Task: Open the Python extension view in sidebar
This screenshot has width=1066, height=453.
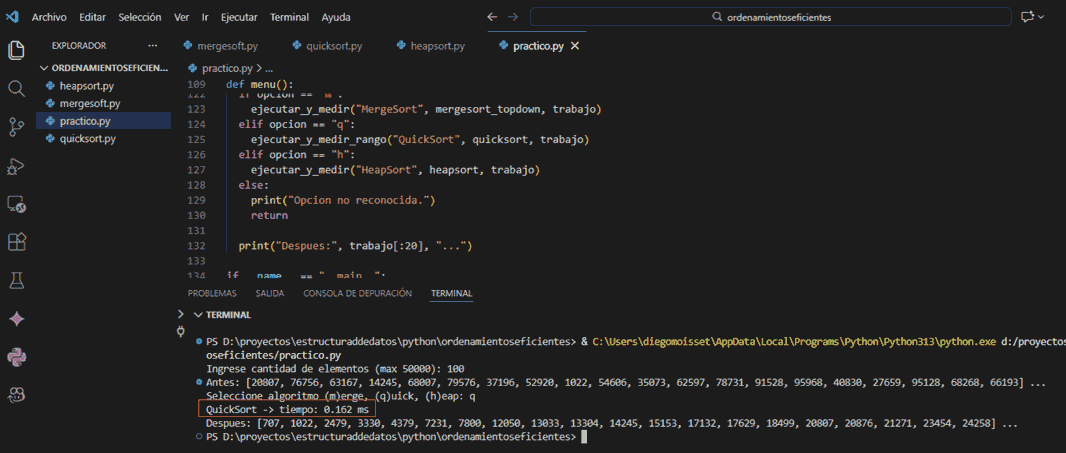Action: [x=16, y=357]
